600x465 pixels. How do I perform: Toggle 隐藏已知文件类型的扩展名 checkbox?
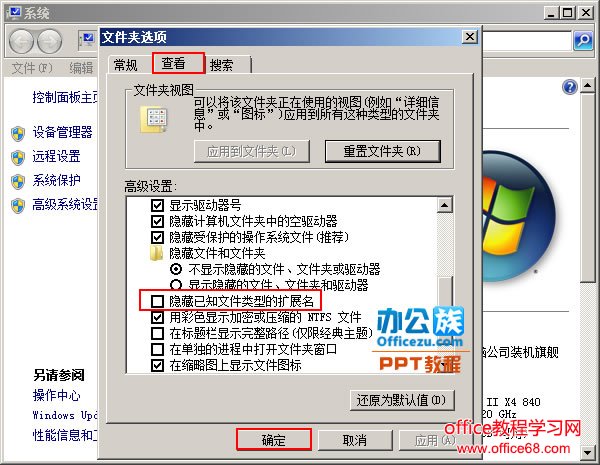tap(157, 301)
